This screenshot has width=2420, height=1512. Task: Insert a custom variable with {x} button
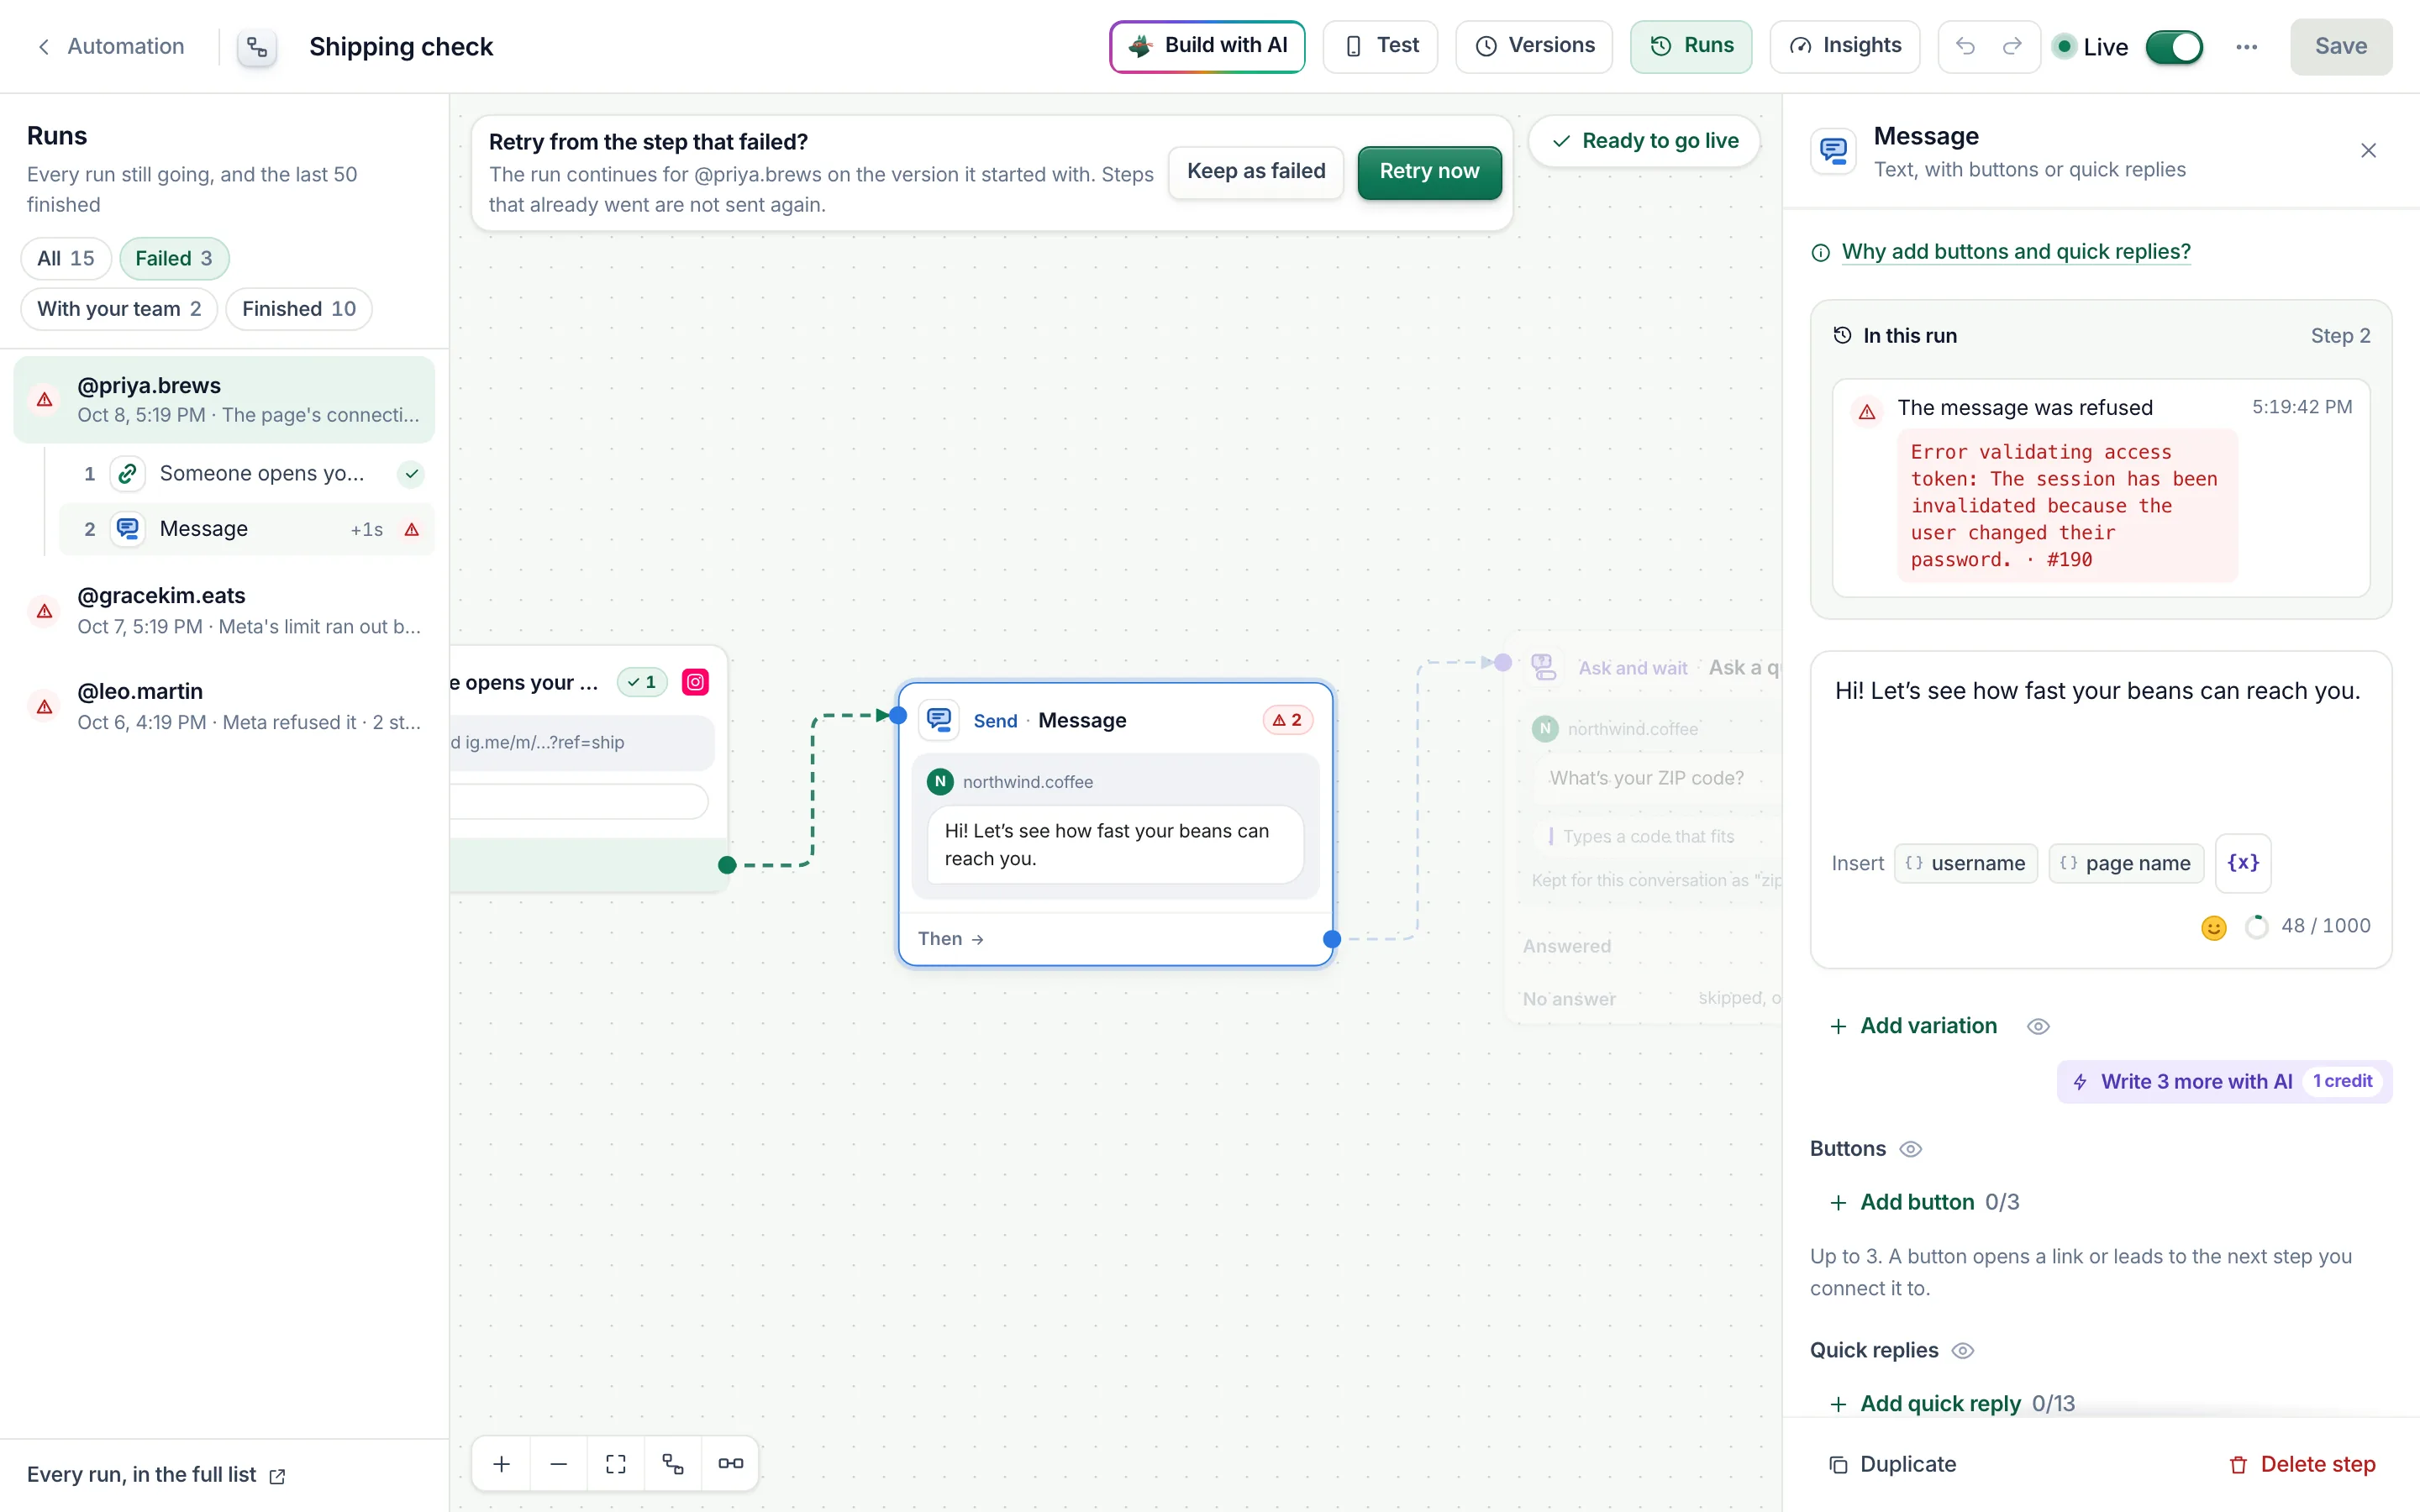(2243, 863)
